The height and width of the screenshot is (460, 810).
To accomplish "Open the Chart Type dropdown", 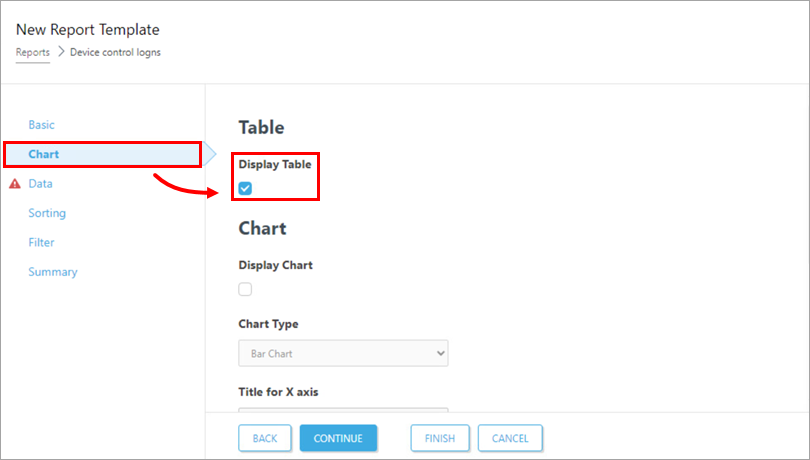I will pyautogui.click(x=343, y=353).
